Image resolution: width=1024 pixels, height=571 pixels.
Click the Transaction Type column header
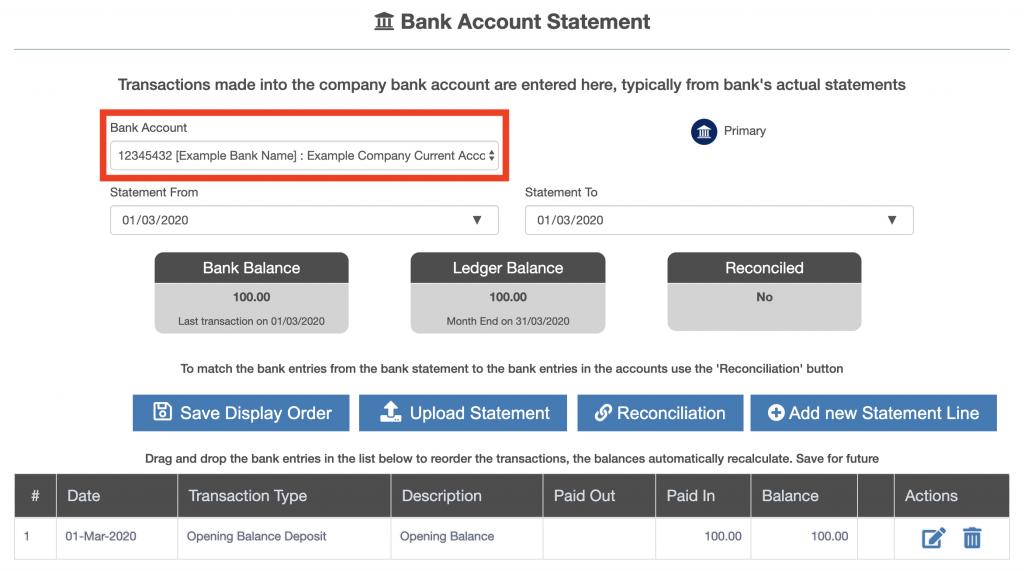coord(248,496)
